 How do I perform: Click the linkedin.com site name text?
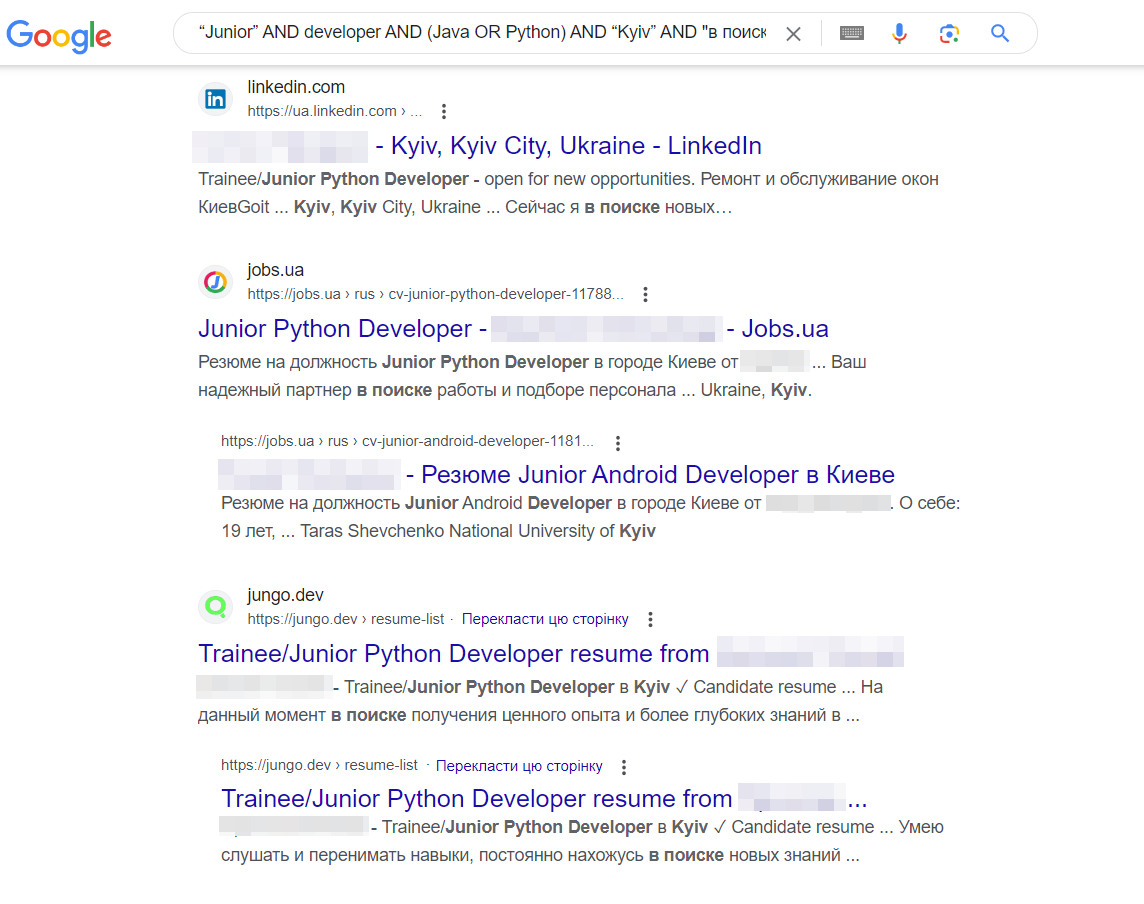295,87
